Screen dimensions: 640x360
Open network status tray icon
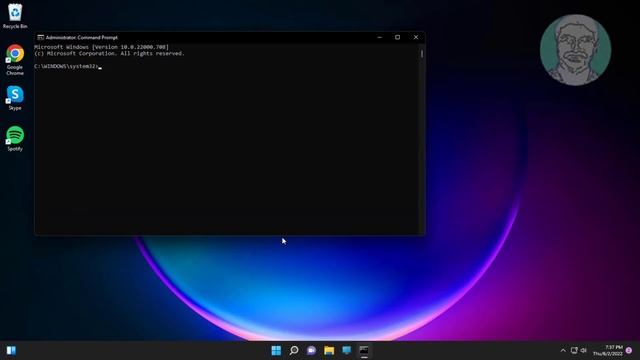coord(574,350)
